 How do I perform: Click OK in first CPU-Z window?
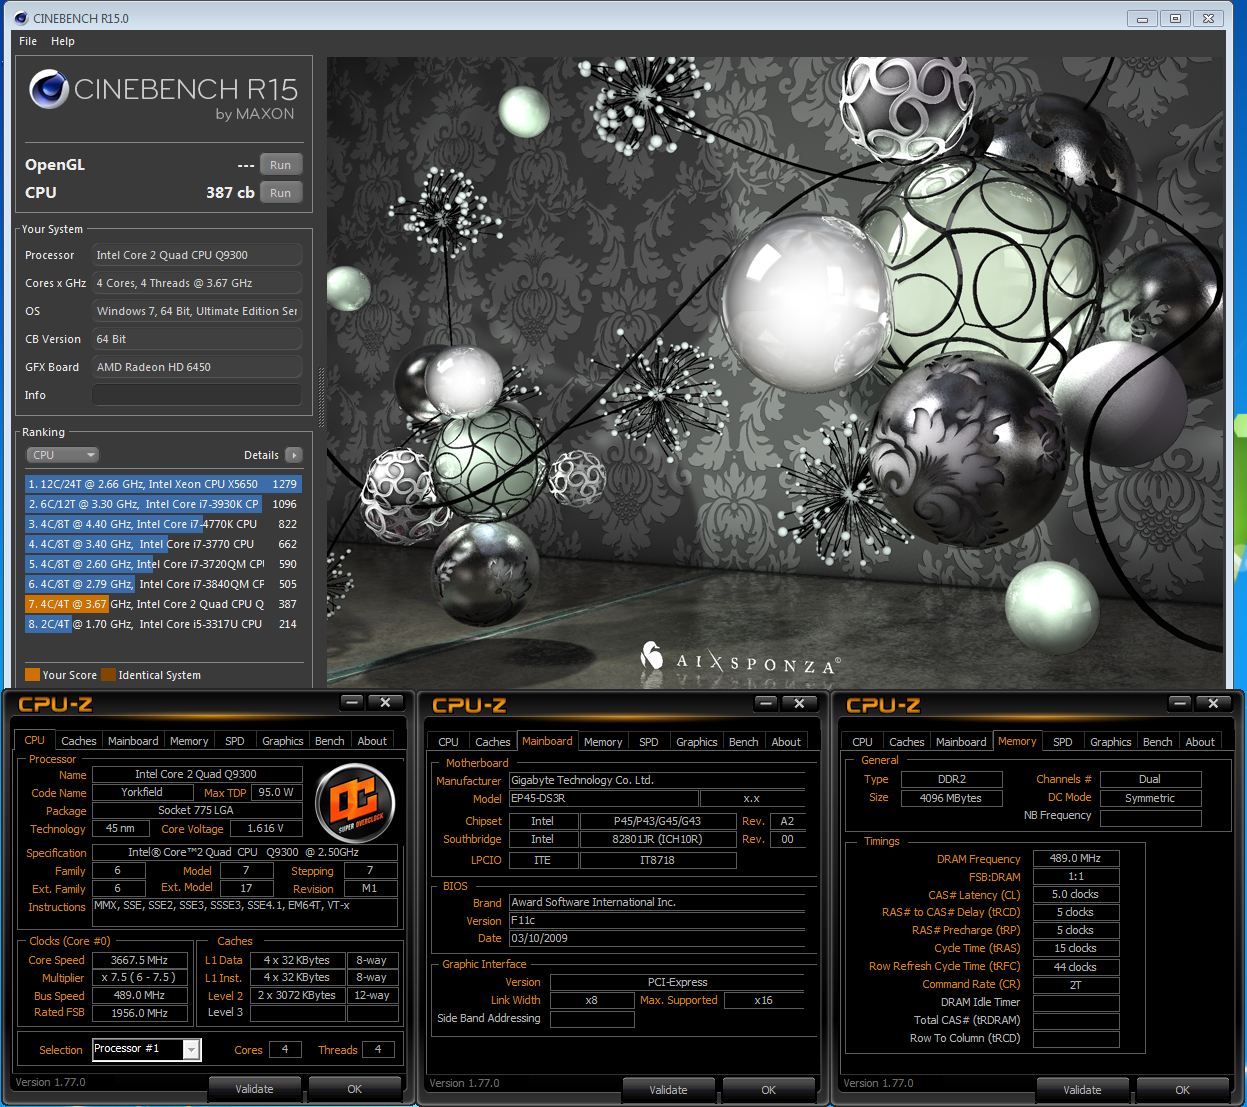355,1089
